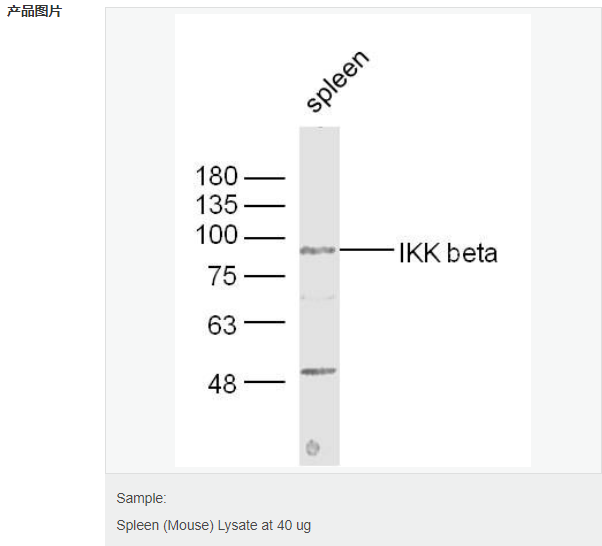602x546 pixels.
Task: Select the IKK beta band label
Action: pos(448,253)
